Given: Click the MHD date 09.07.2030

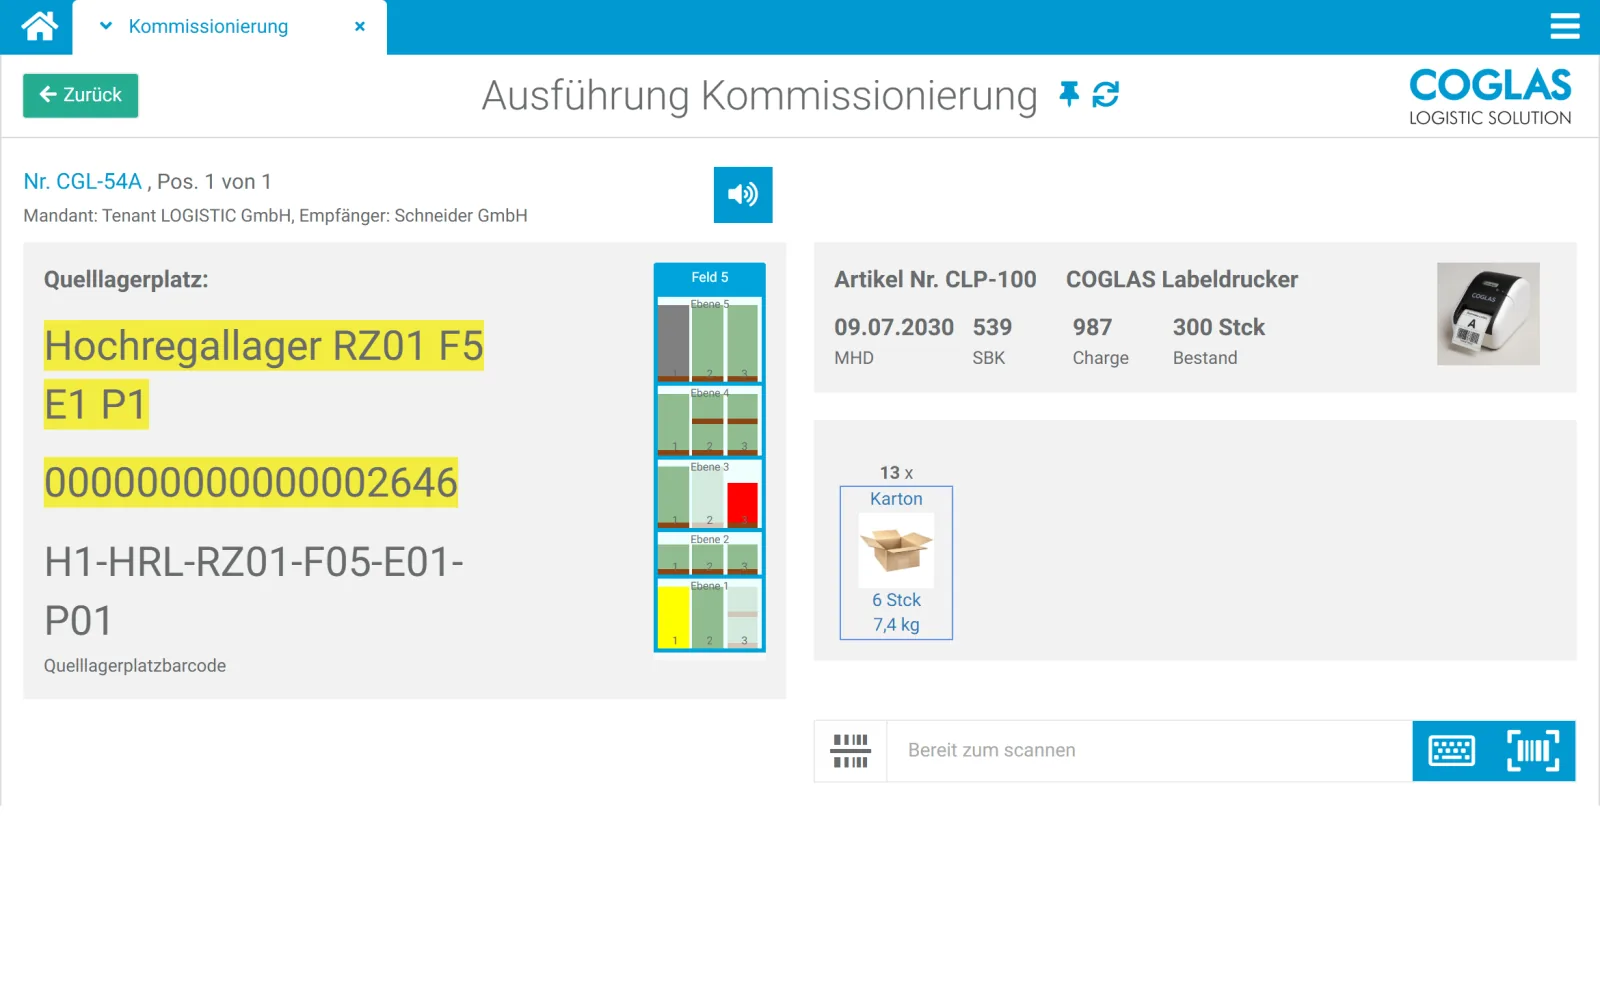Looking at the screenshot, I should pos(894,327).
